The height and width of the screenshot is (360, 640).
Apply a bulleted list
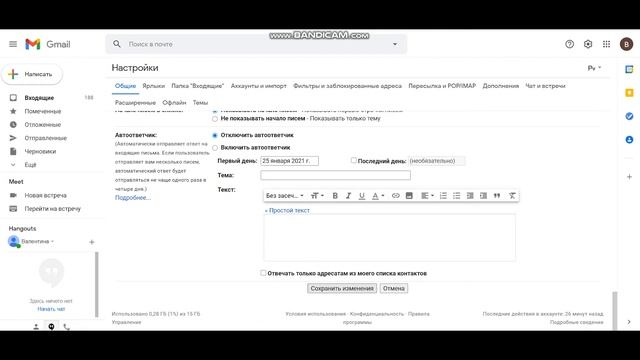[456, 196]
